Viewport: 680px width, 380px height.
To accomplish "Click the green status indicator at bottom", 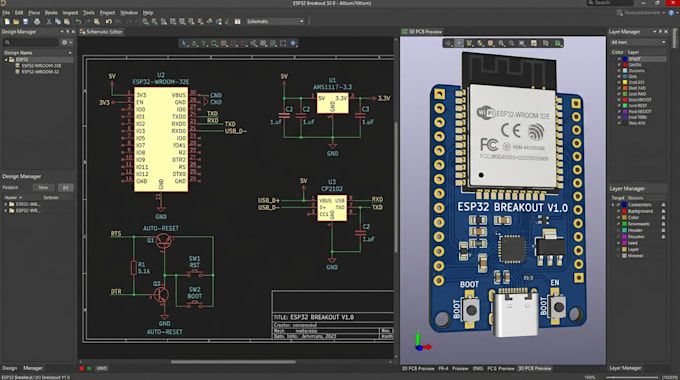I will click(89, 368).
